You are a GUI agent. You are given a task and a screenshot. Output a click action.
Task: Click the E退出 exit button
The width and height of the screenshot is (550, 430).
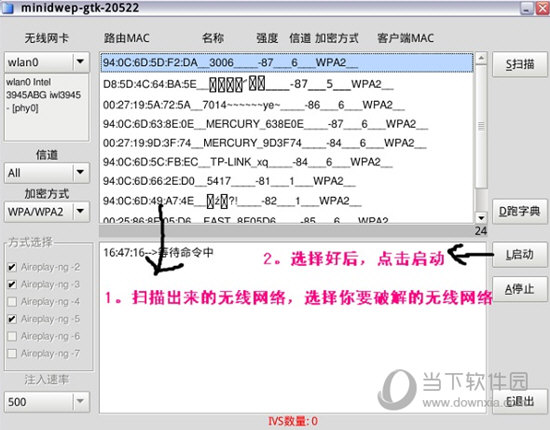click(x=519, y=402)
